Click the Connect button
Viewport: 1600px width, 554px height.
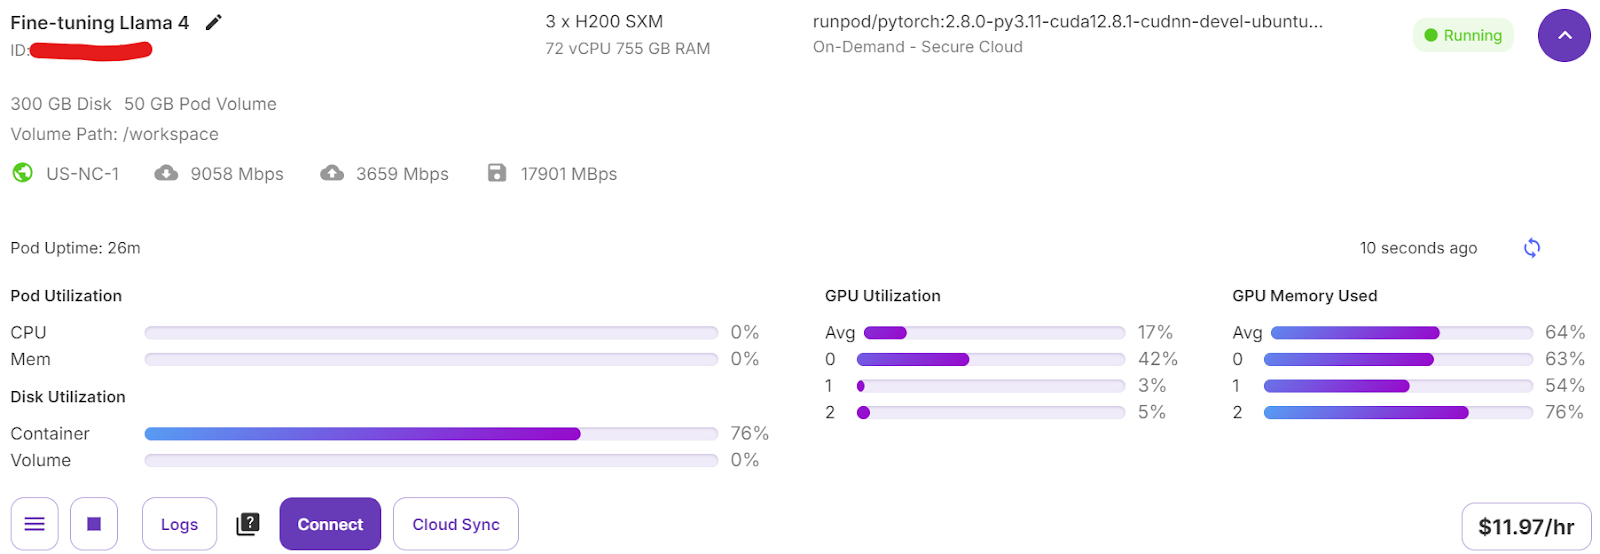[x=330, y=524]
